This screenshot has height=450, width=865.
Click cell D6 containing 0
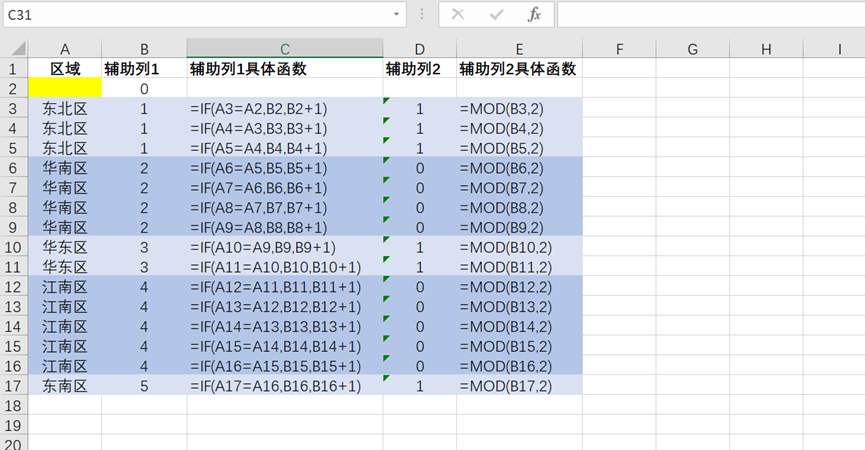tap(420, 168)
